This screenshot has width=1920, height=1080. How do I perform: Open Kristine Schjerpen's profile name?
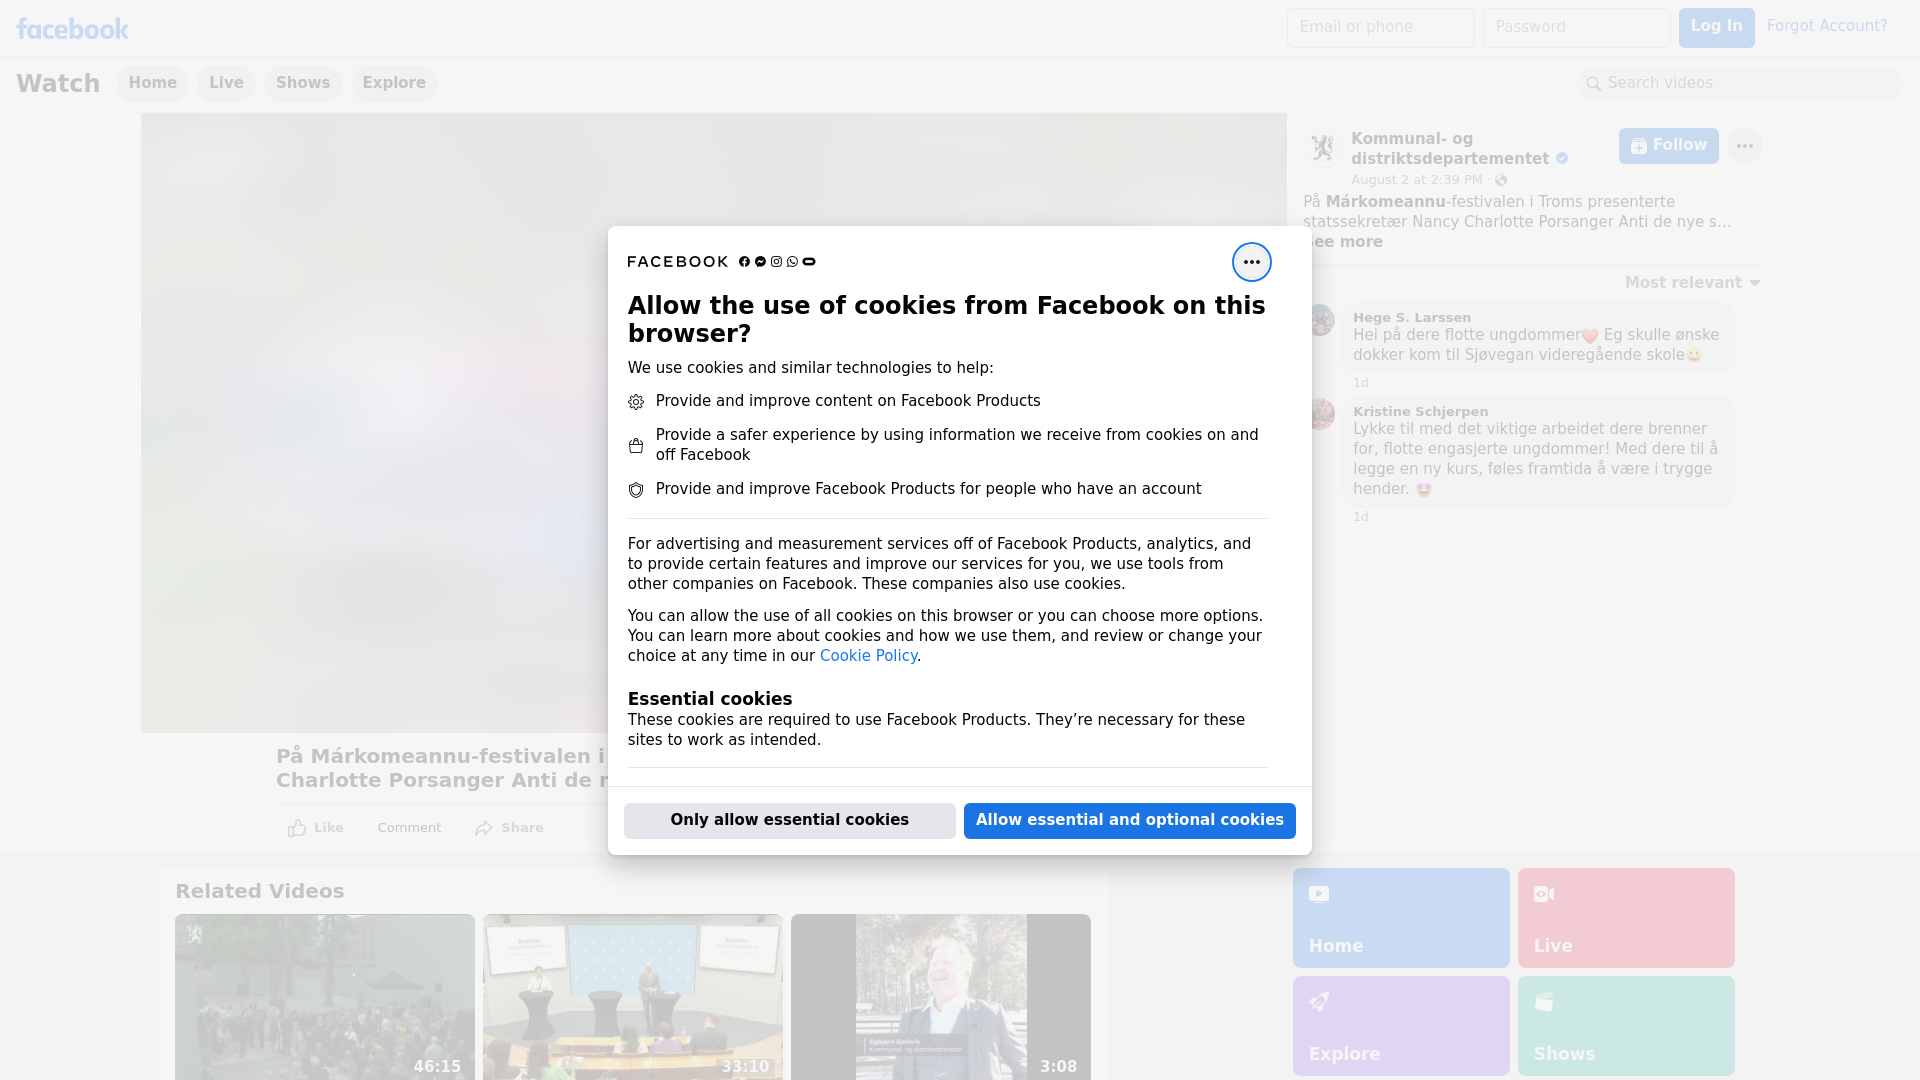click(x=1420, y=412)
